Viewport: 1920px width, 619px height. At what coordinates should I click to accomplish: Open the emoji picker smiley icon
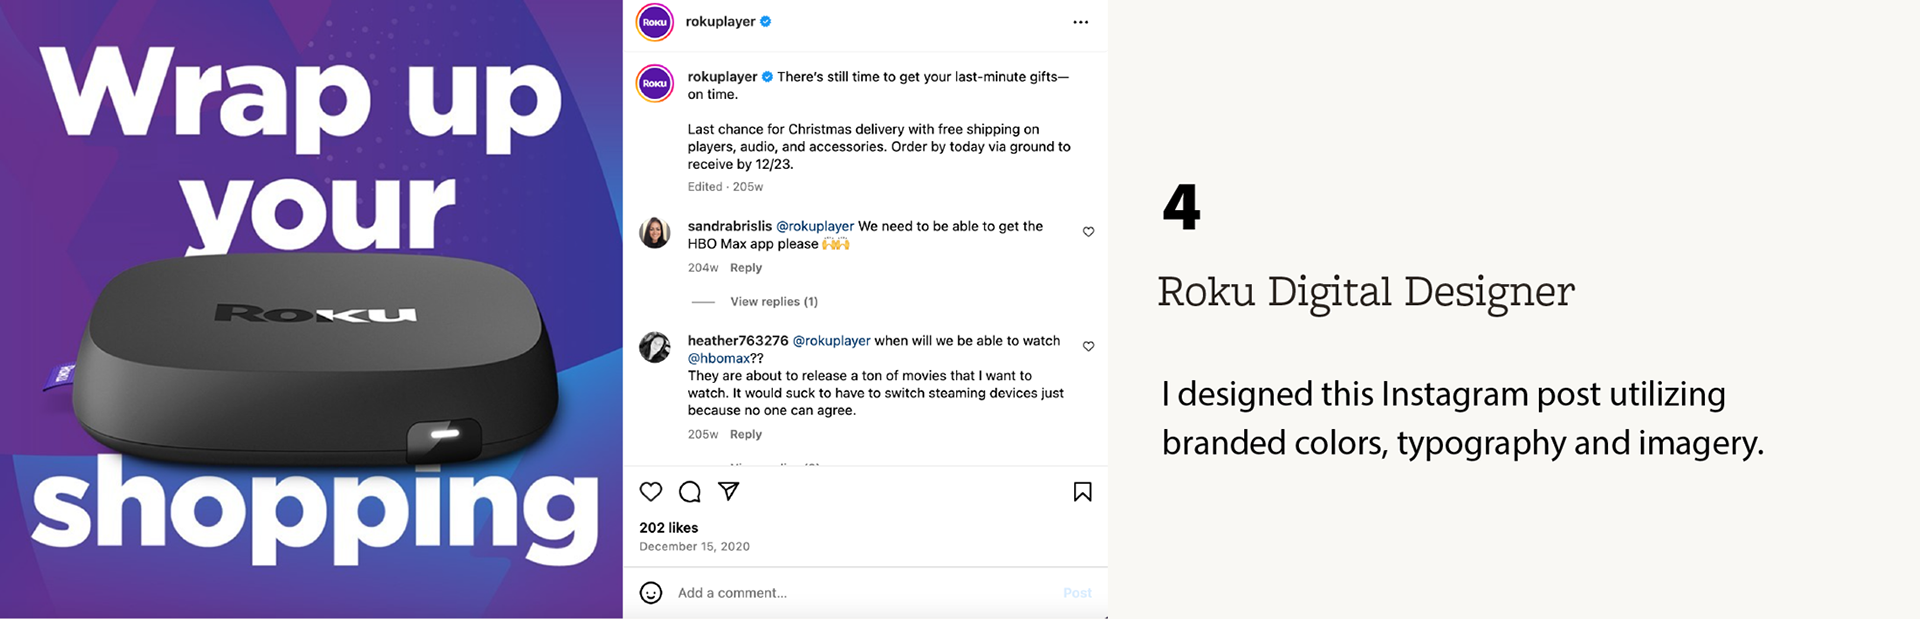tap(651, 593)
